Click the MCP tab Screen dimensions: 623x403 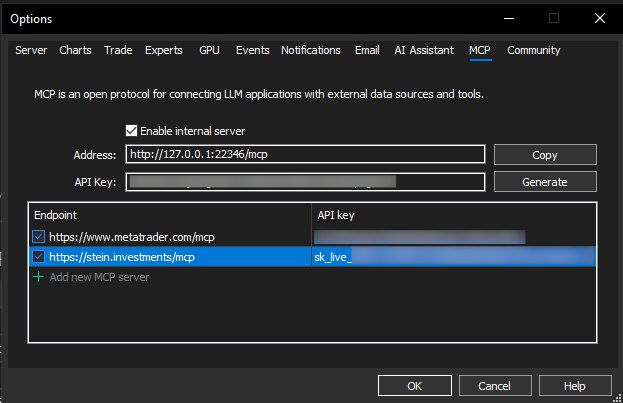(x=480, y=50)
